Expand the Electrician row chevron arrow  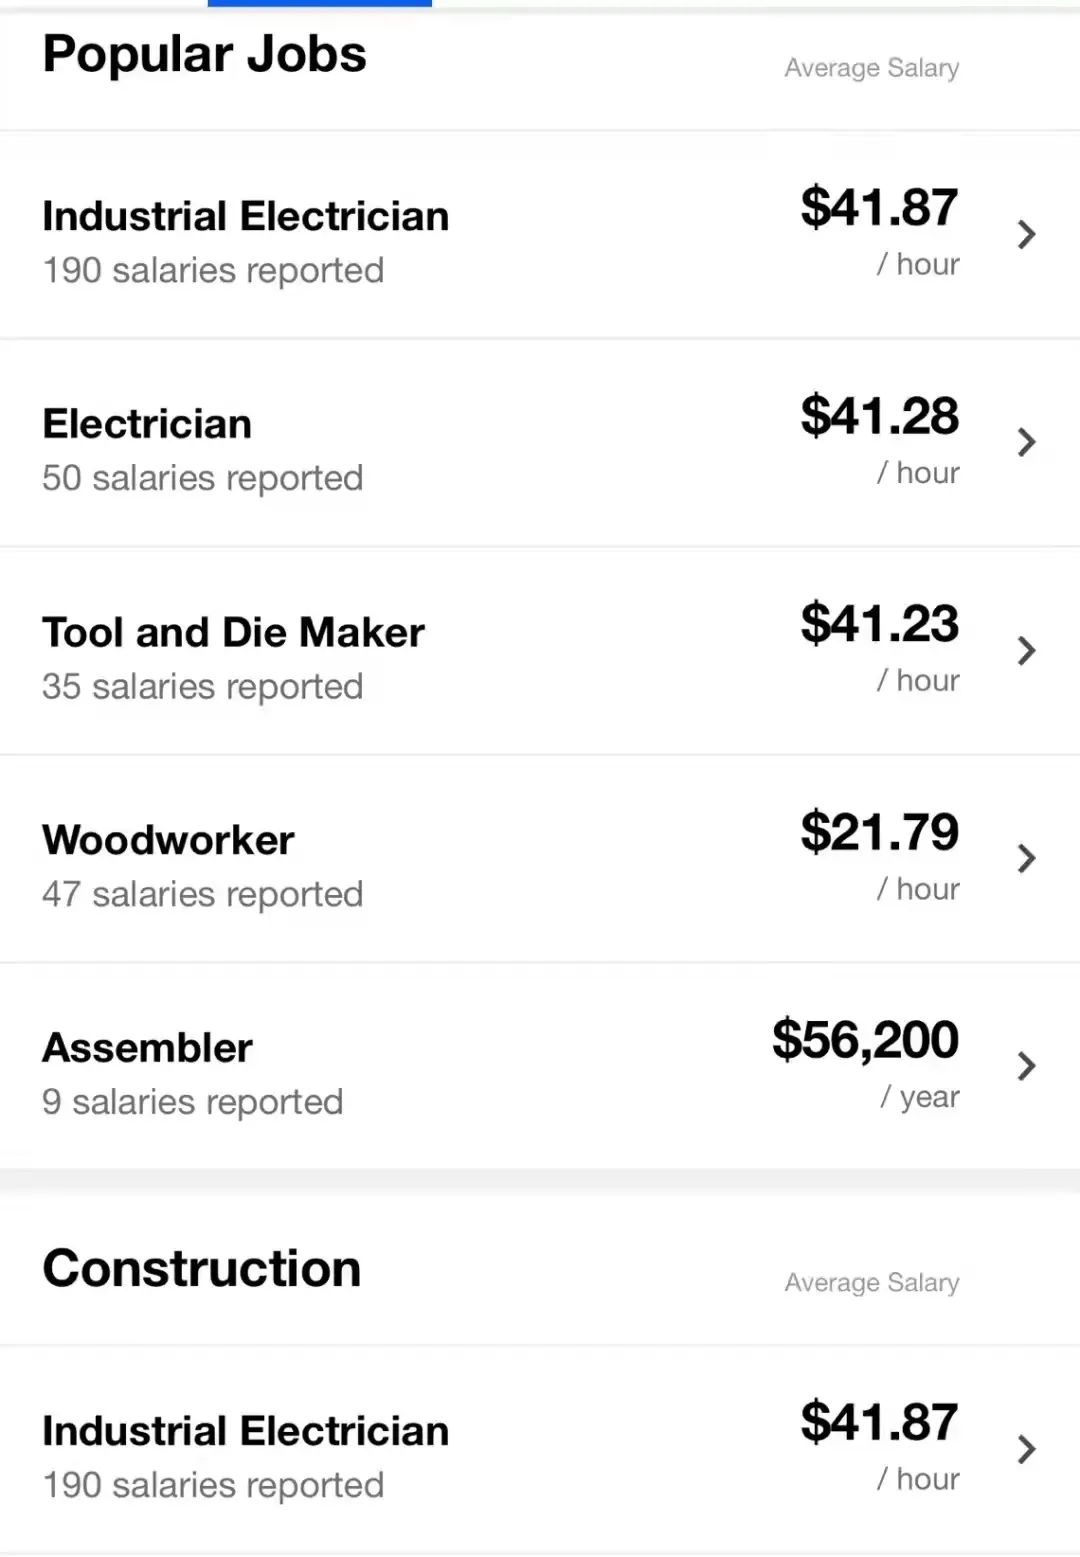pyautogui.click(x=1026, y=442)
